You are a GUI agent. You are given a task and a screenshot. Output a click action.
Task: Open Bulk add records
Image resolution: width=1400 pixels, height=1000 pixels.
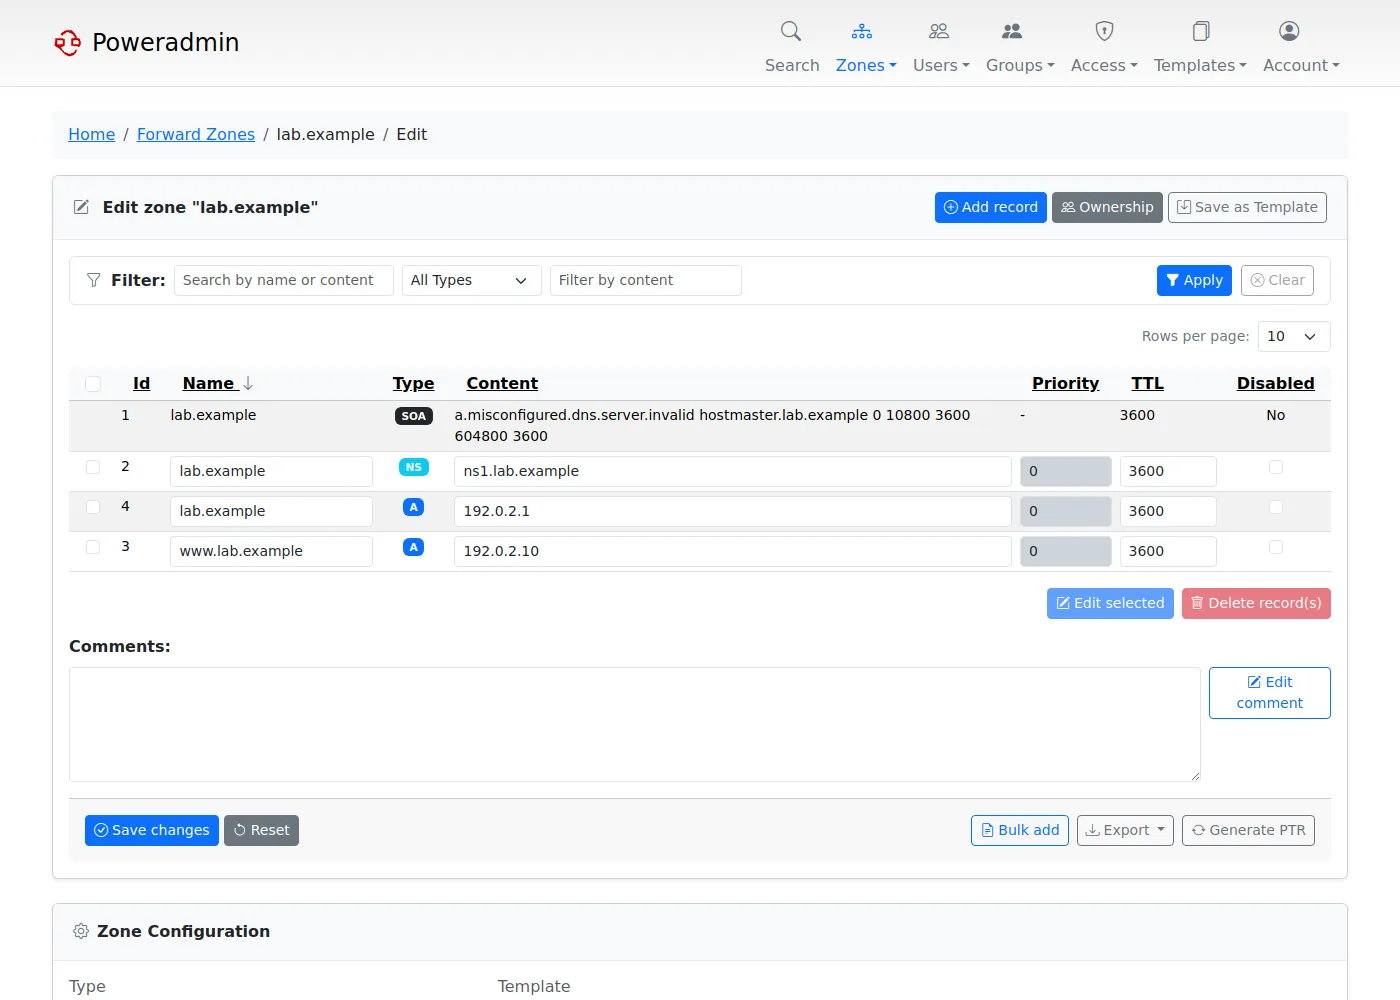pyautogui.click(x=1020, y=830)
